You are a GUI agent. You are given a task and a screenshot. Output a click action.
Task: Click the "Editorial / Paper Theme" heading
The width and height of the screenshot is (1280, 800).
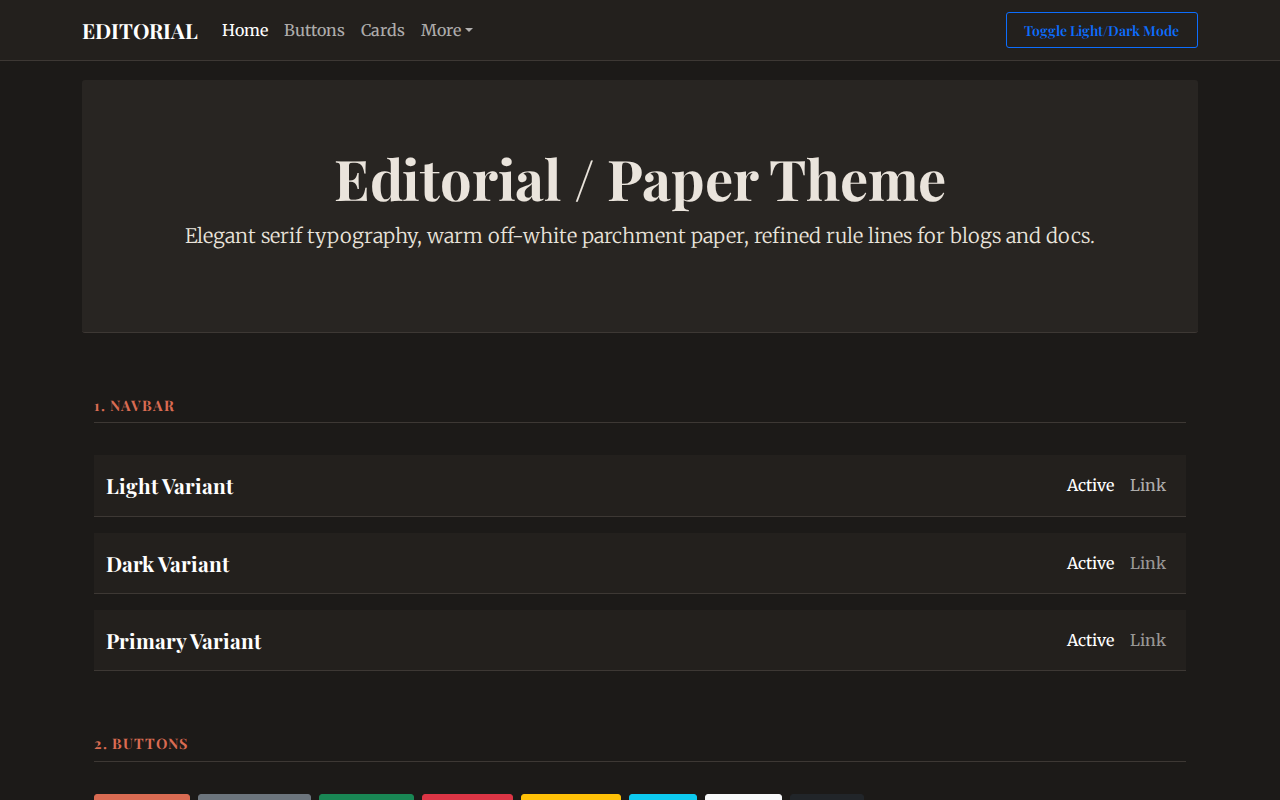tap(640, 180)
